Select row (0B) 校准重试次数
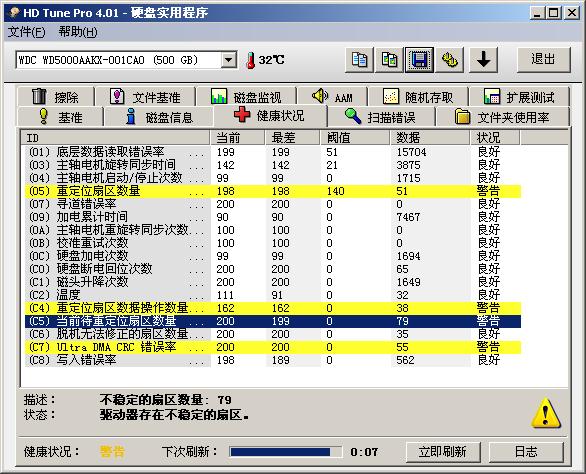Viewport: 586px width, 474px height. pyautogui.click(x=273, y=243)
